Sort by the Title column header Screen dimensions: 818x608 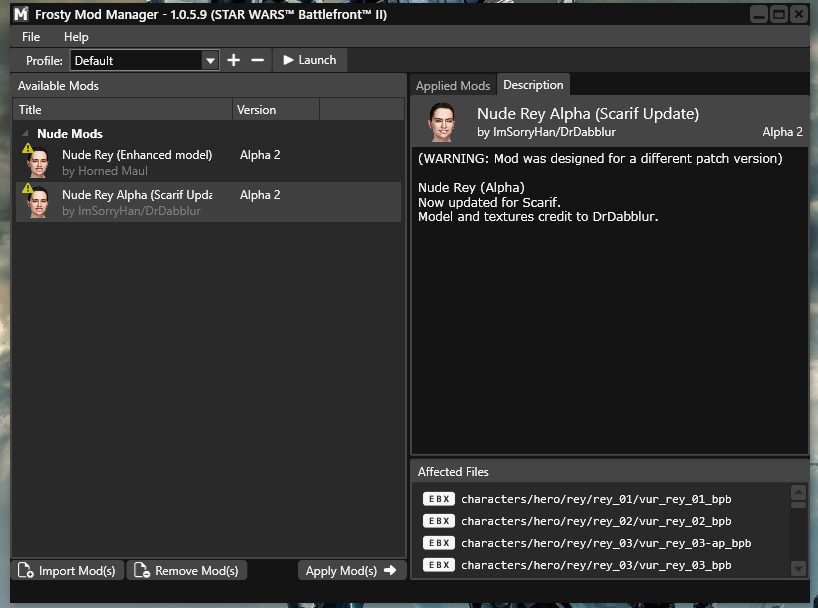coord(123,110)
